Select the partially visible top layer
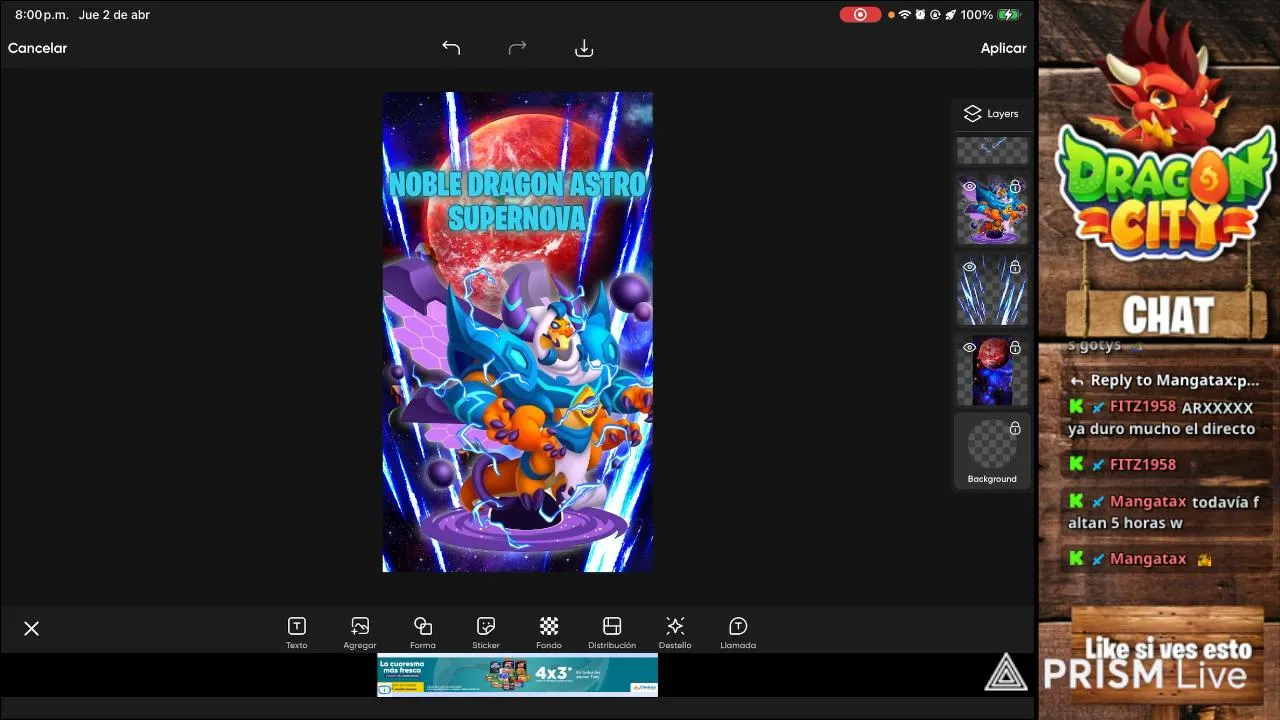The width and height of the screenshot is (1280, 720). pyautogui.click(x=992, y=151)
